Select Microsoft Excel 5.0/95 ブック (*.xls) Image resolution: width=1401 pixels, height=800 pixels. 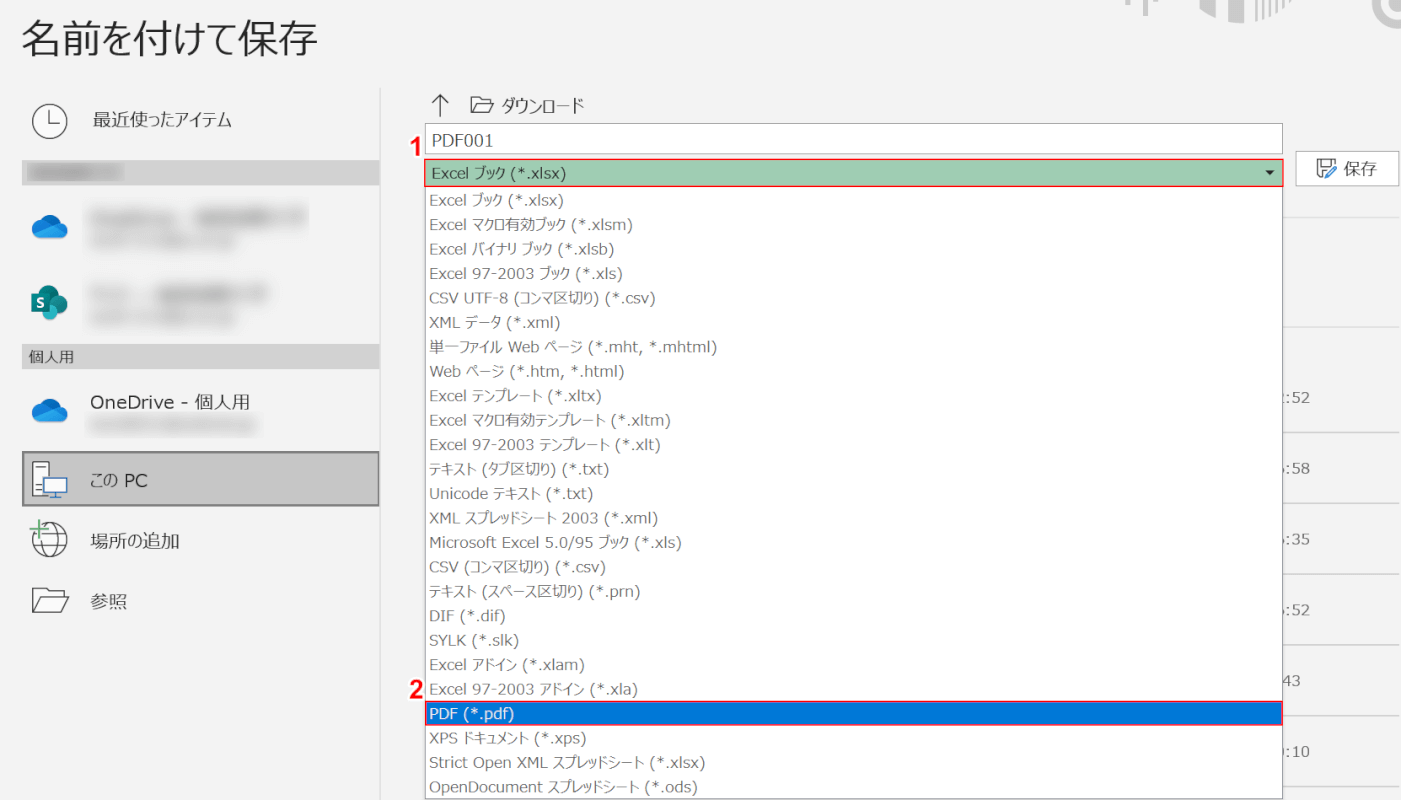853,542
